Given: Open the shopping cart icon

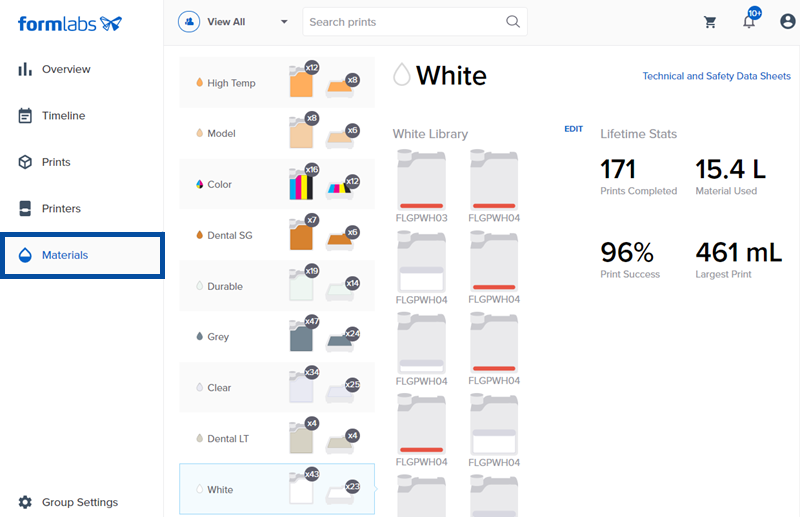Looking at the screenshot, I should coord(710,22).
